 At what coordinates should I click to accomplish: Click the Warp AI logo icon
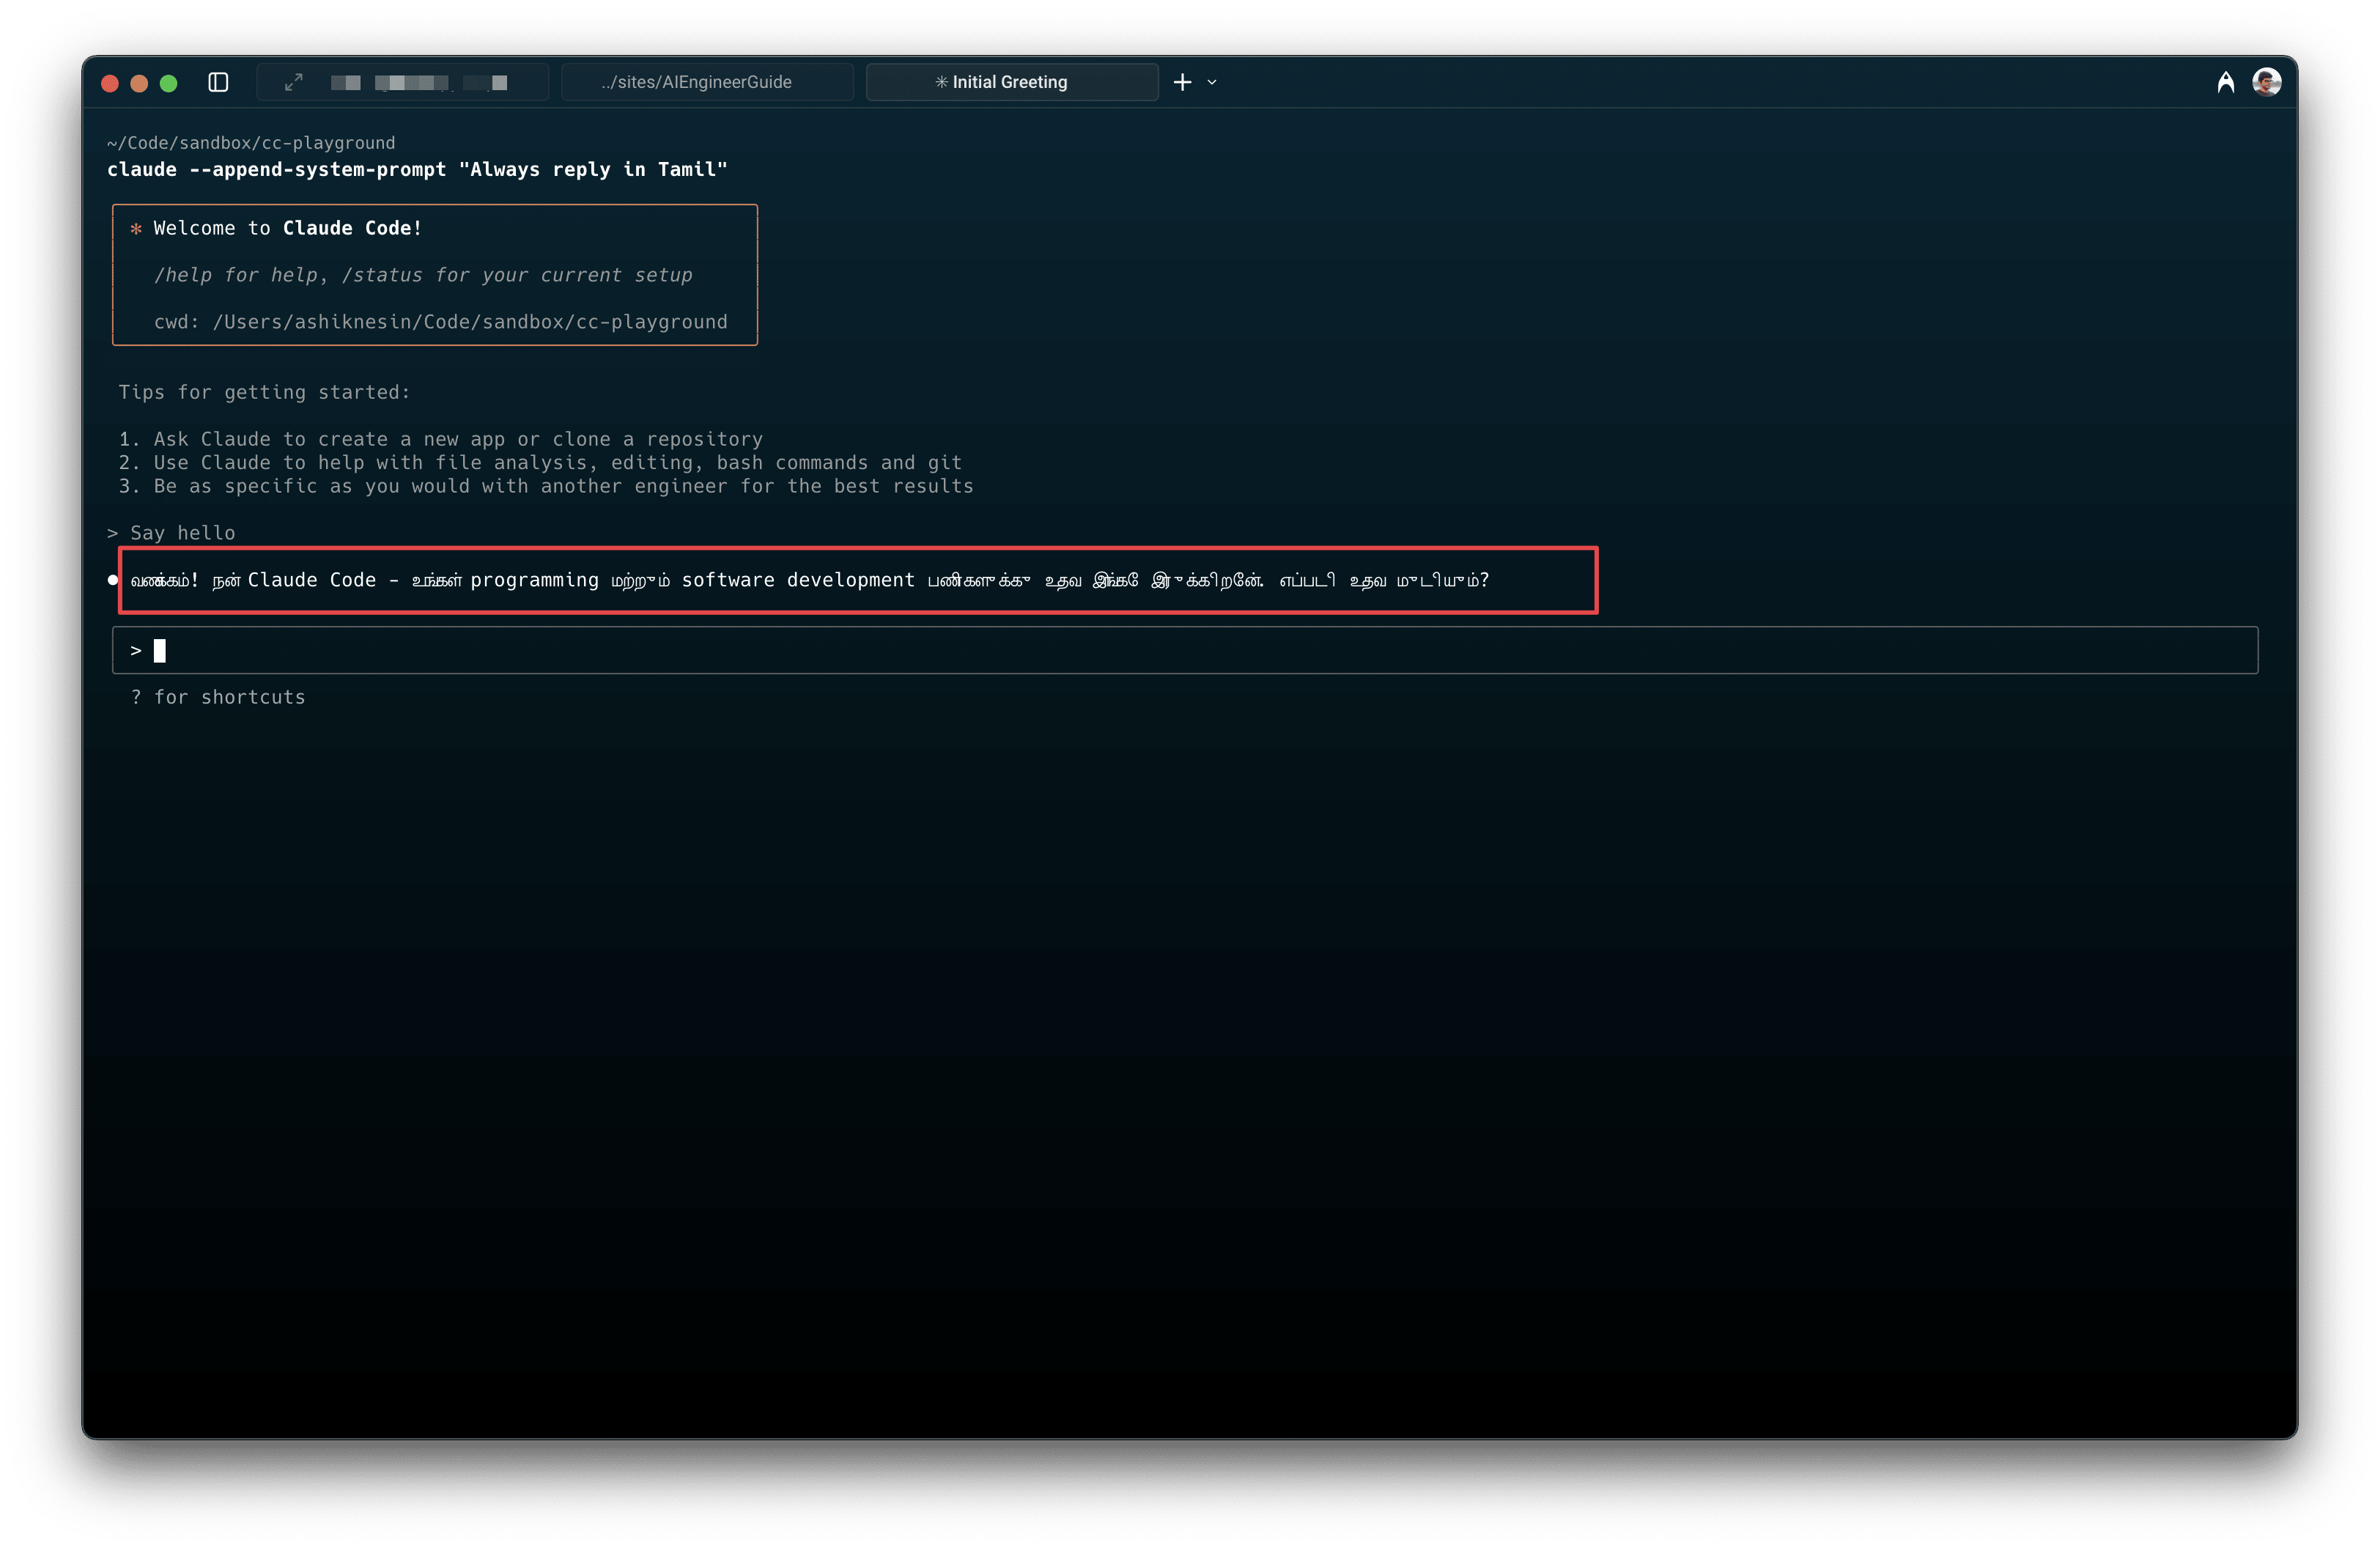tap(2226, 82)
